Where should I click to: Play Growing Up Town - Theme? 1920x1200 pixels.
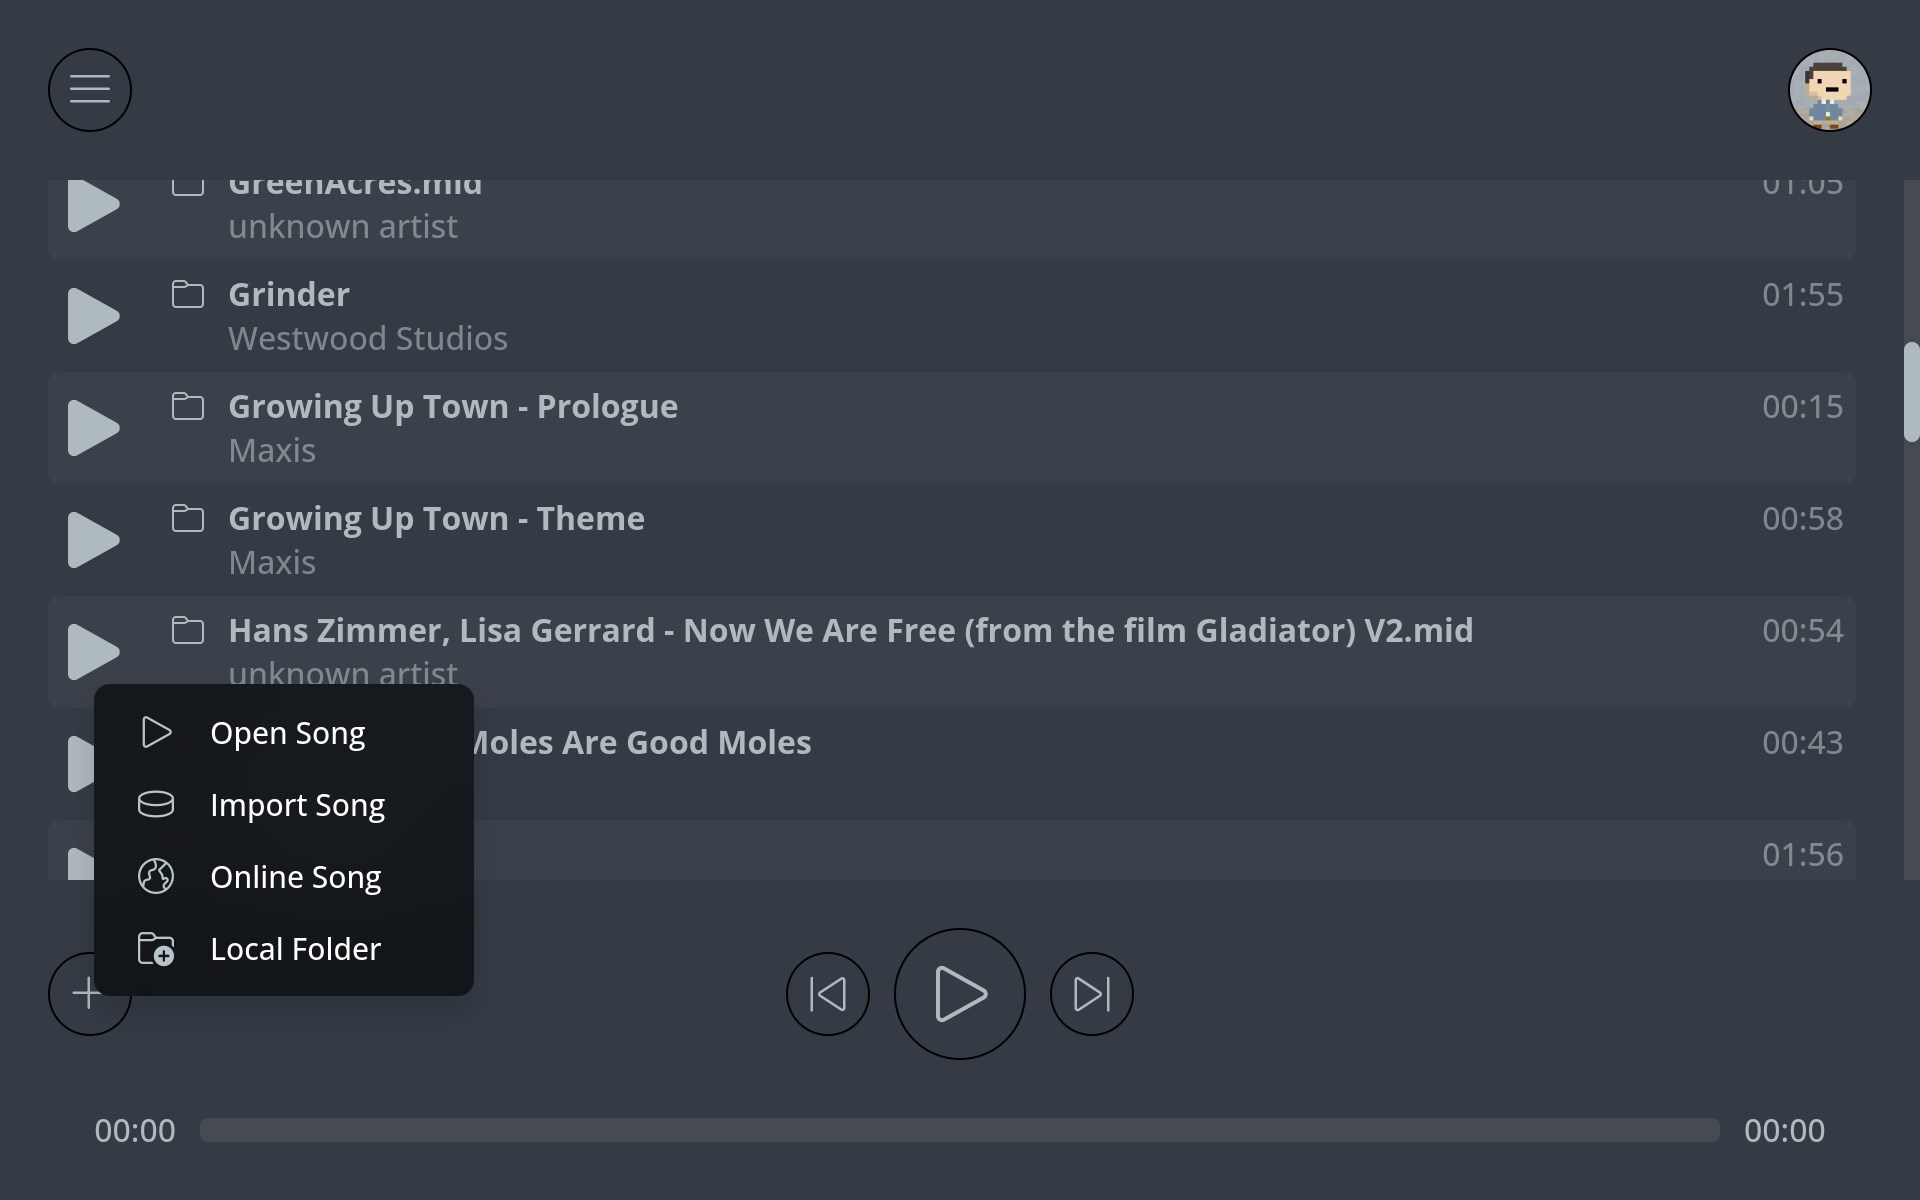(92, 539)
